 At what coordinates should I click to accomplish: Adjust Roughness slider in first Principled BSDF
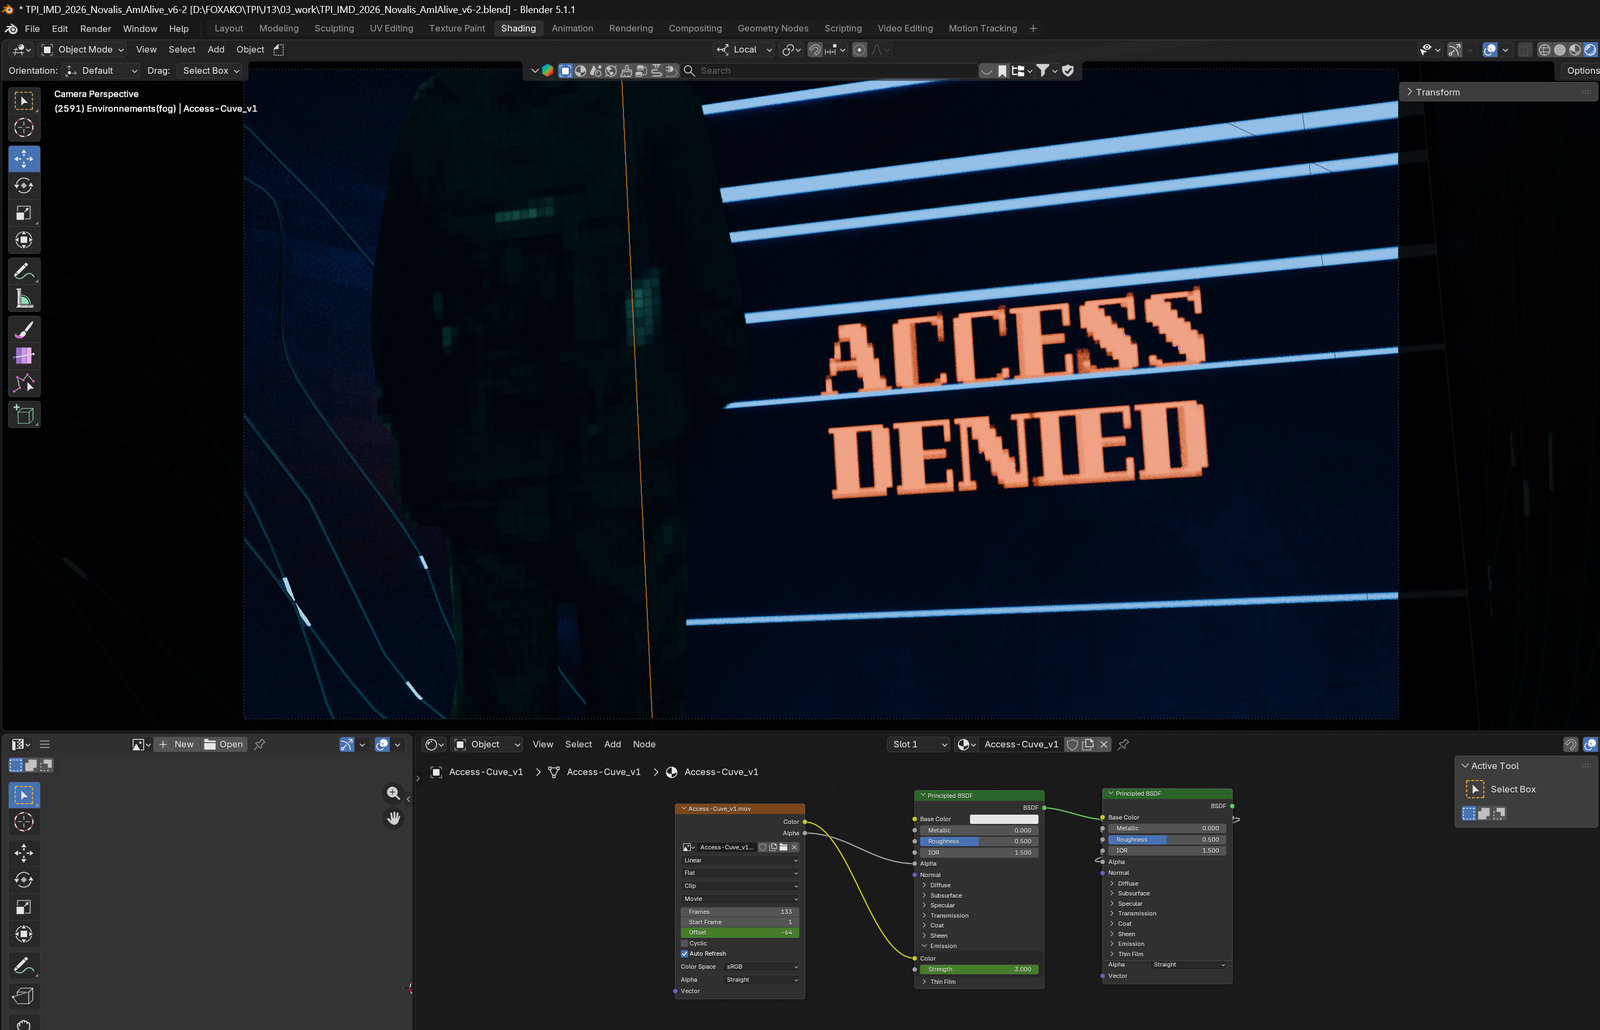979,841
